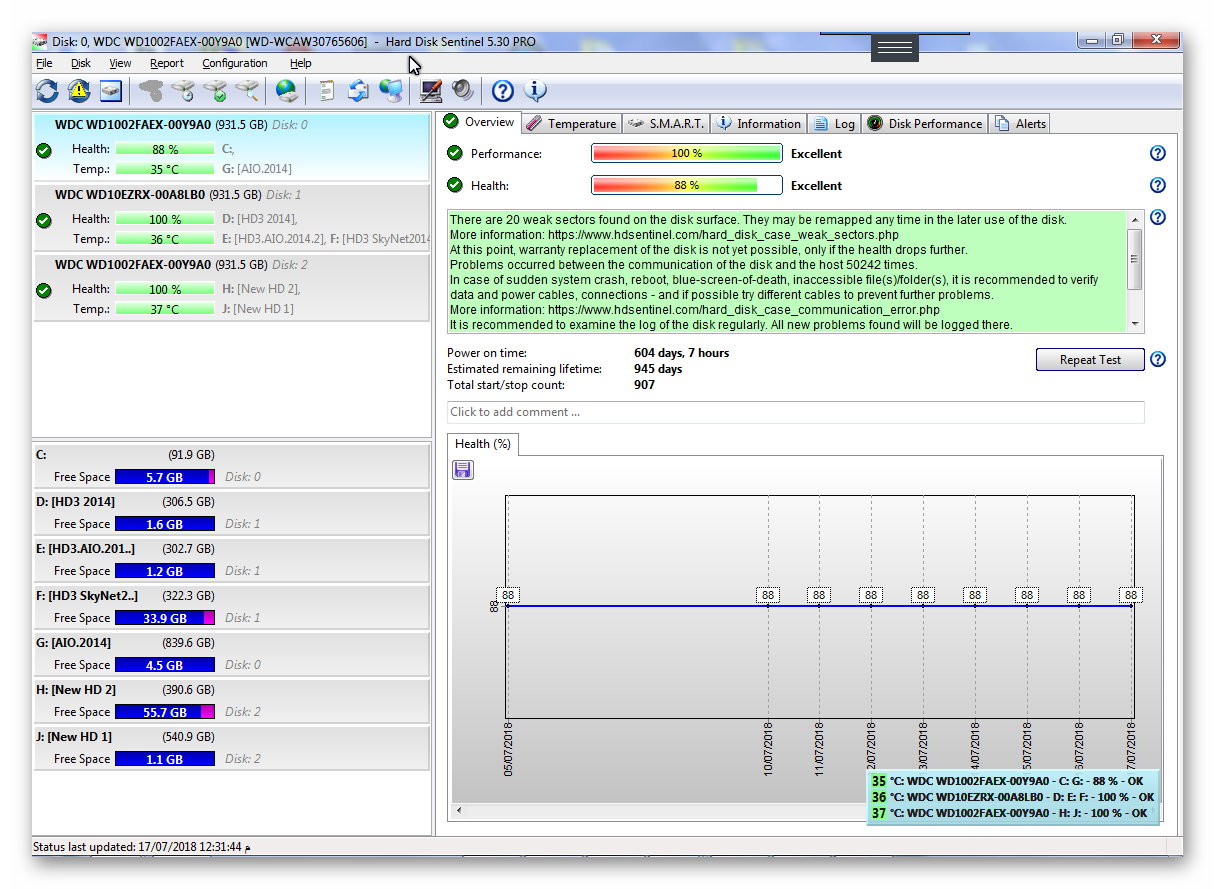
Task: Open the monitor with pen configuration icon
Action: (431, 91)
